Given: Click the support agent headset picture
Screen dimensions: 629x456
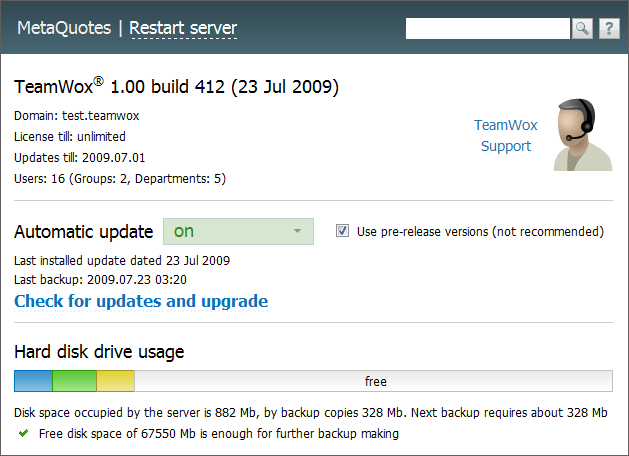Looking at the screenshot, I should click(583, 135).
